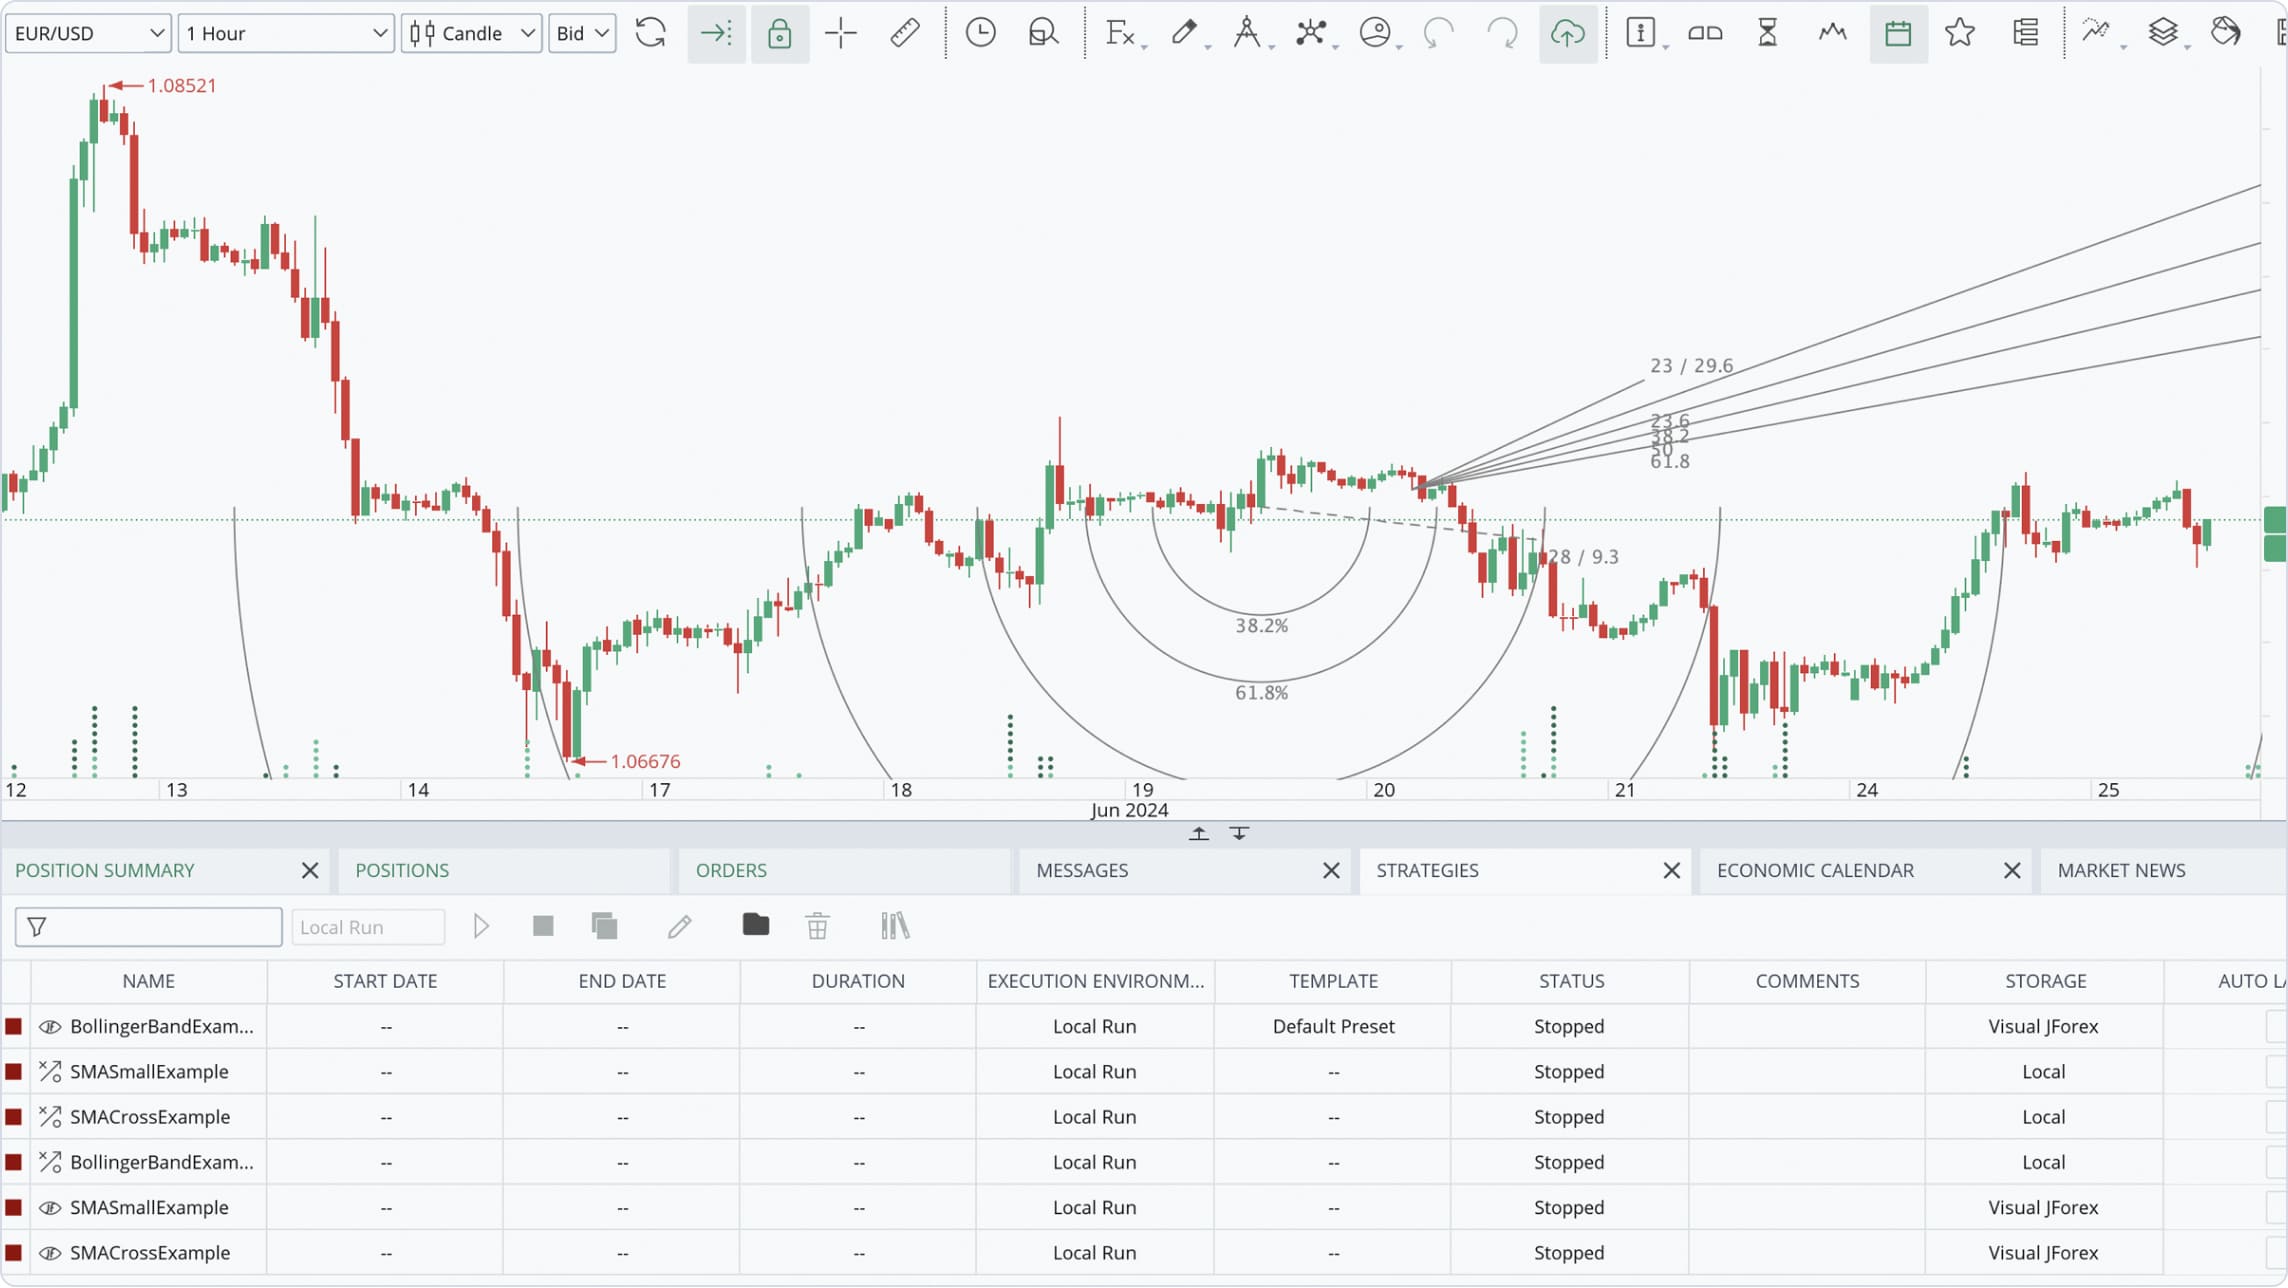Image resolution: width=2288 pixels, height=1288 pixels.
Task: Click the strategy filter input field
Action: [x=160, y=927]
